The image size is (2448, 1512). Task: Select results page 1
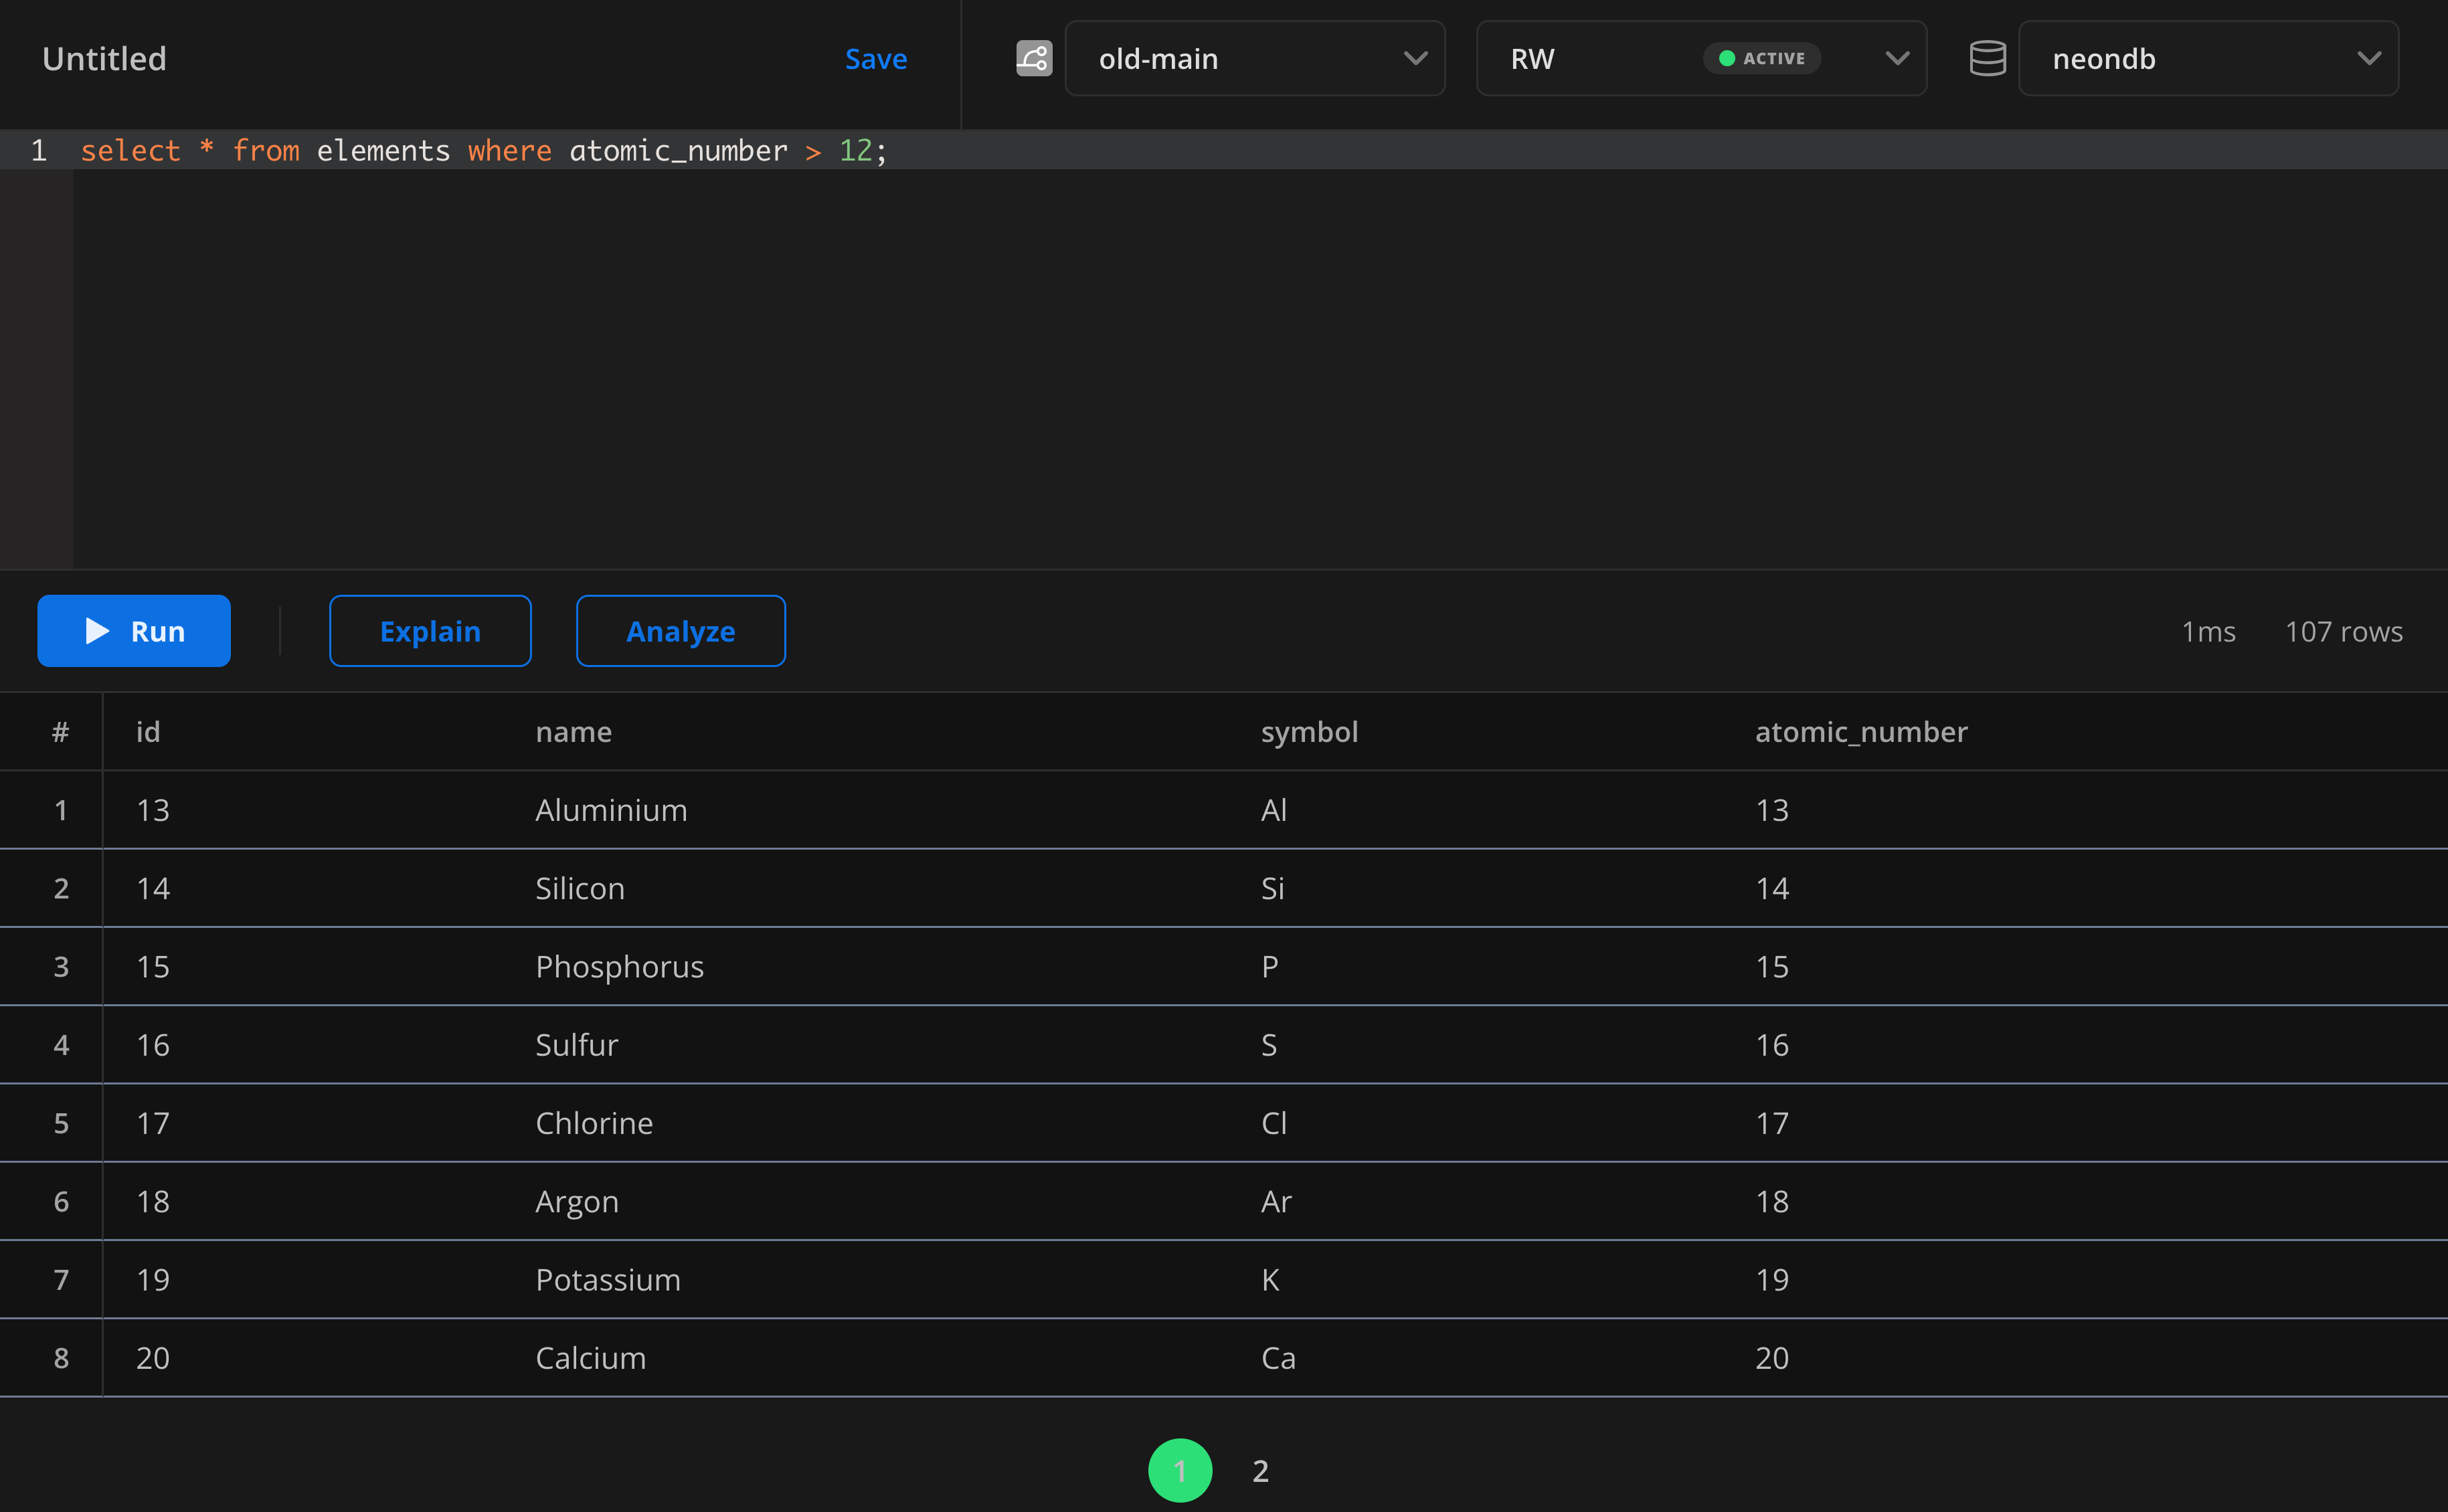[x=1180, y=1471]
